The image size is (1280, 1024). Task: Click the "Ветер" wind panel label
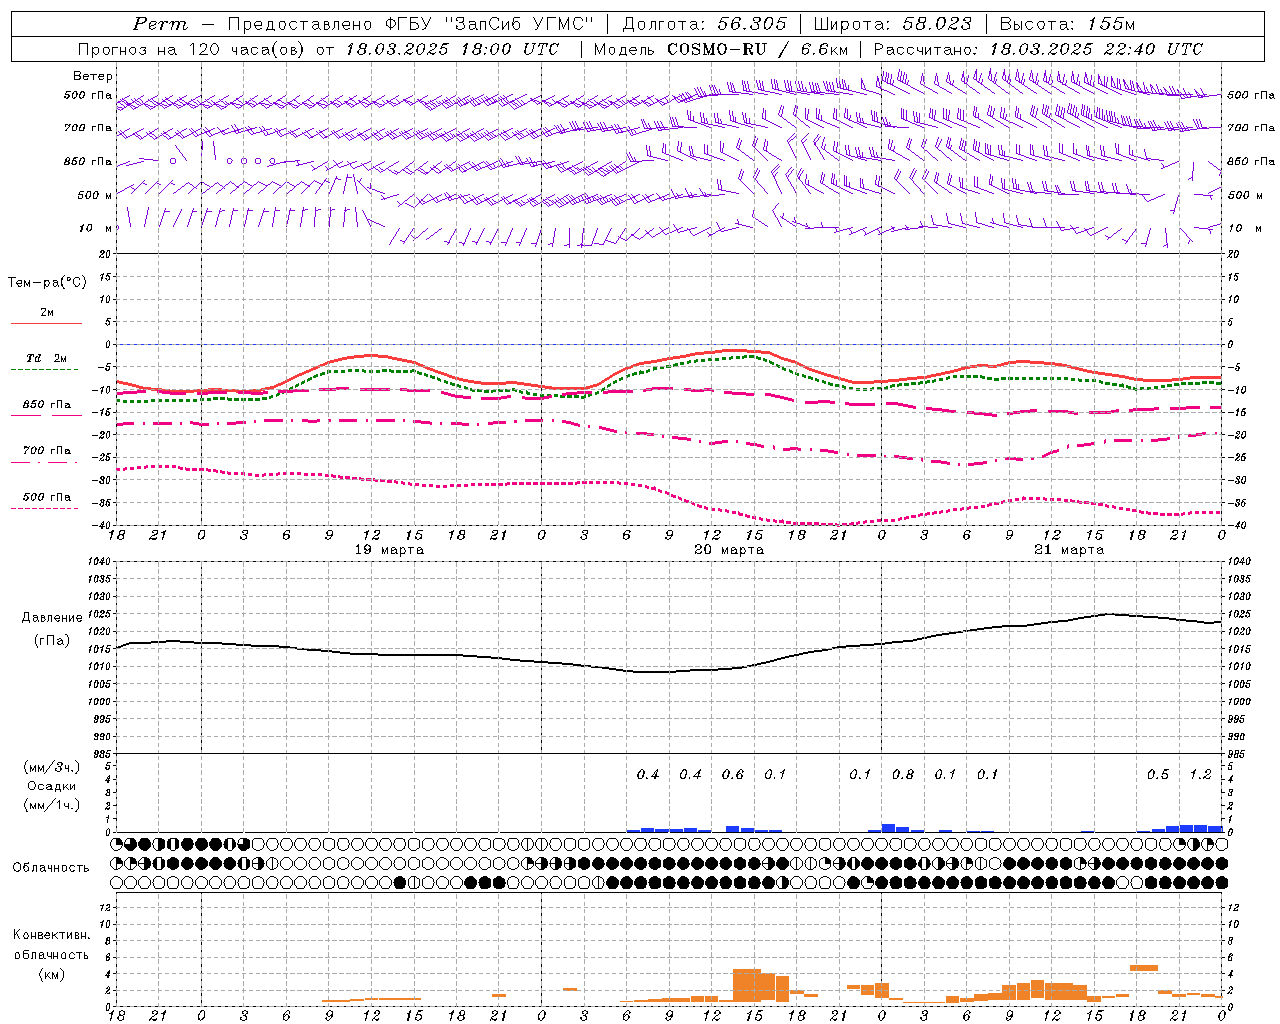92,76
